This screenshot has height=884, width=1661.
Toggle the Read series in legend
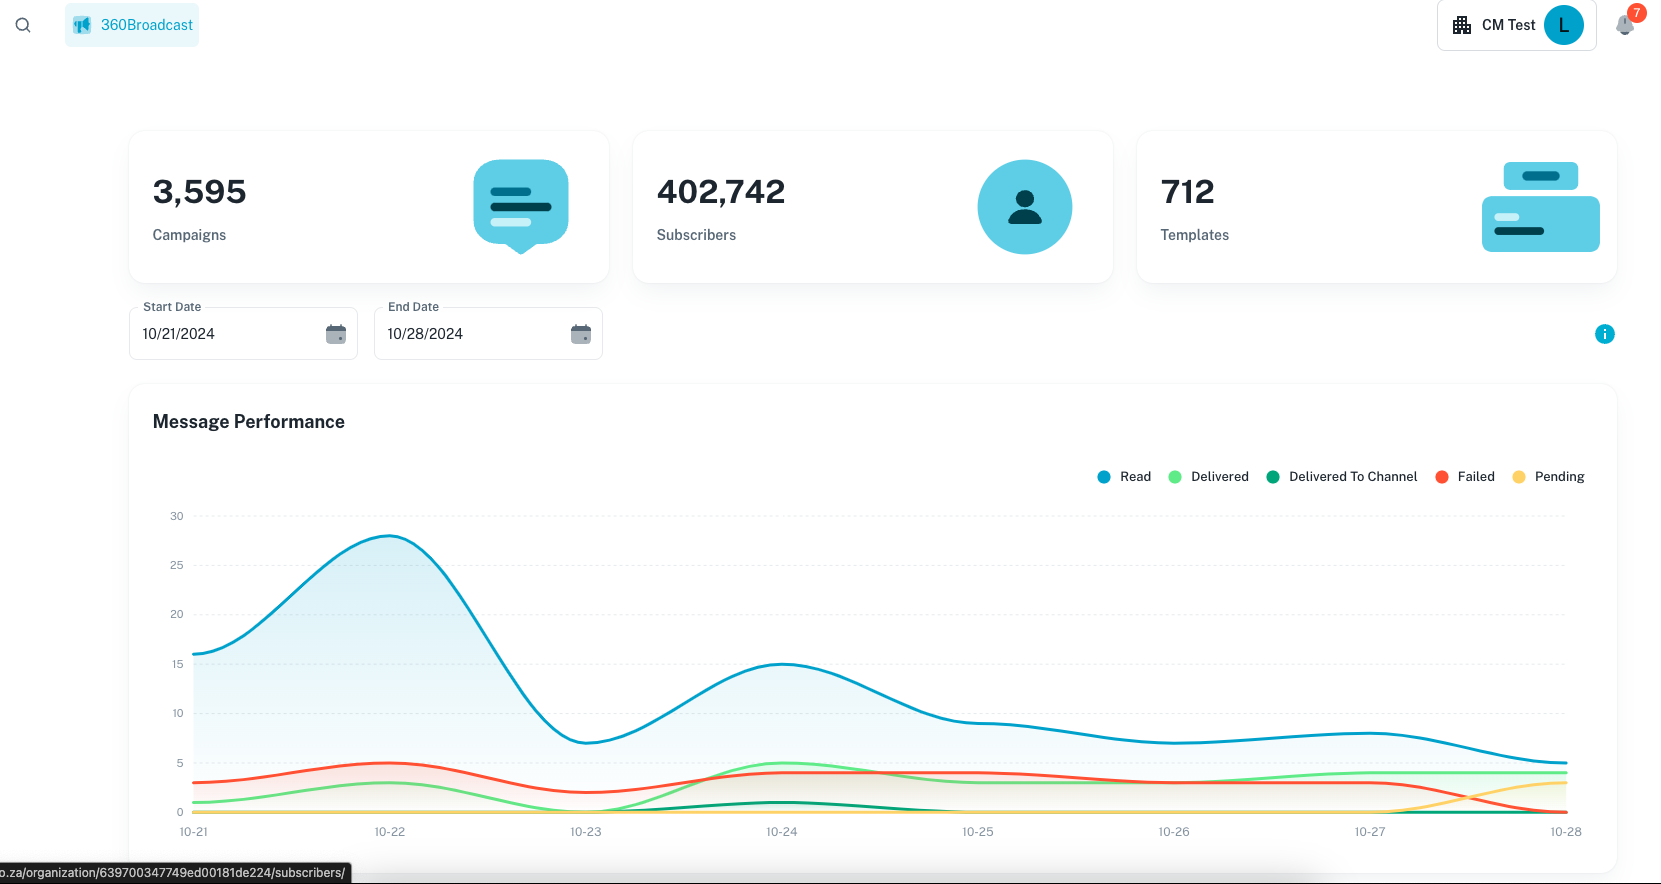pos(1125,477)
